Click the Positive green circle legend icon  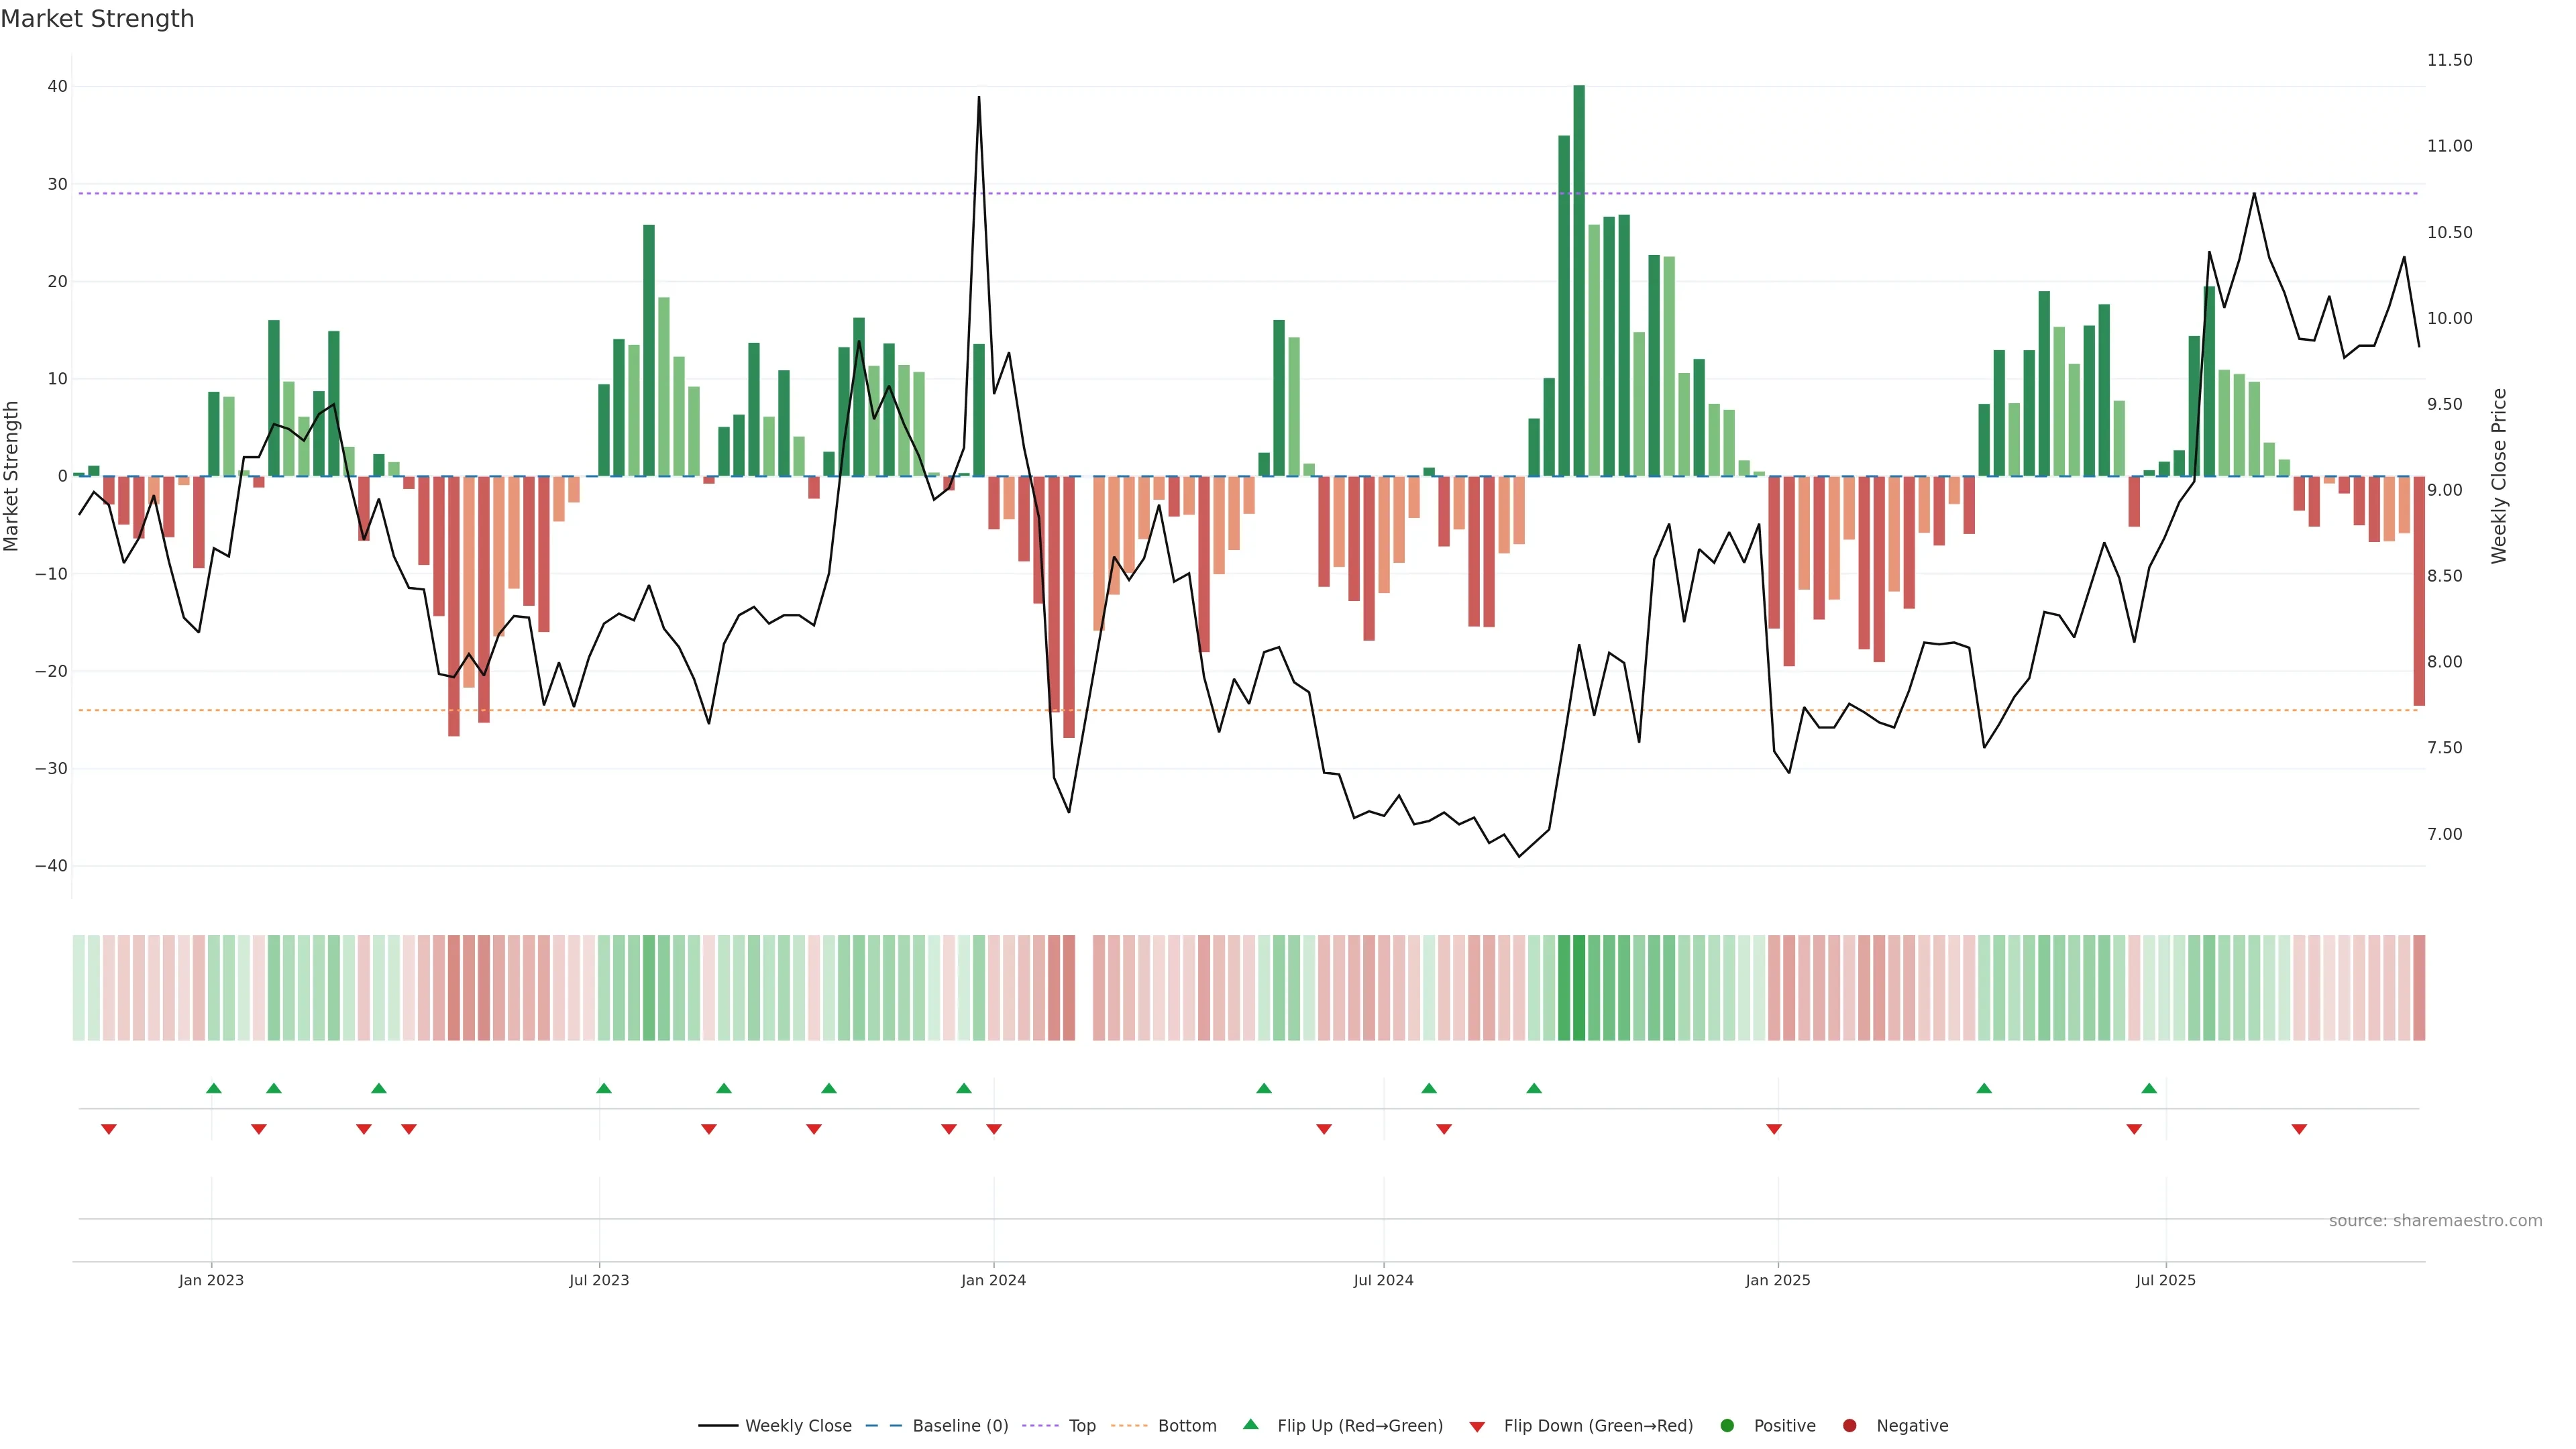click(1727, 1426)
